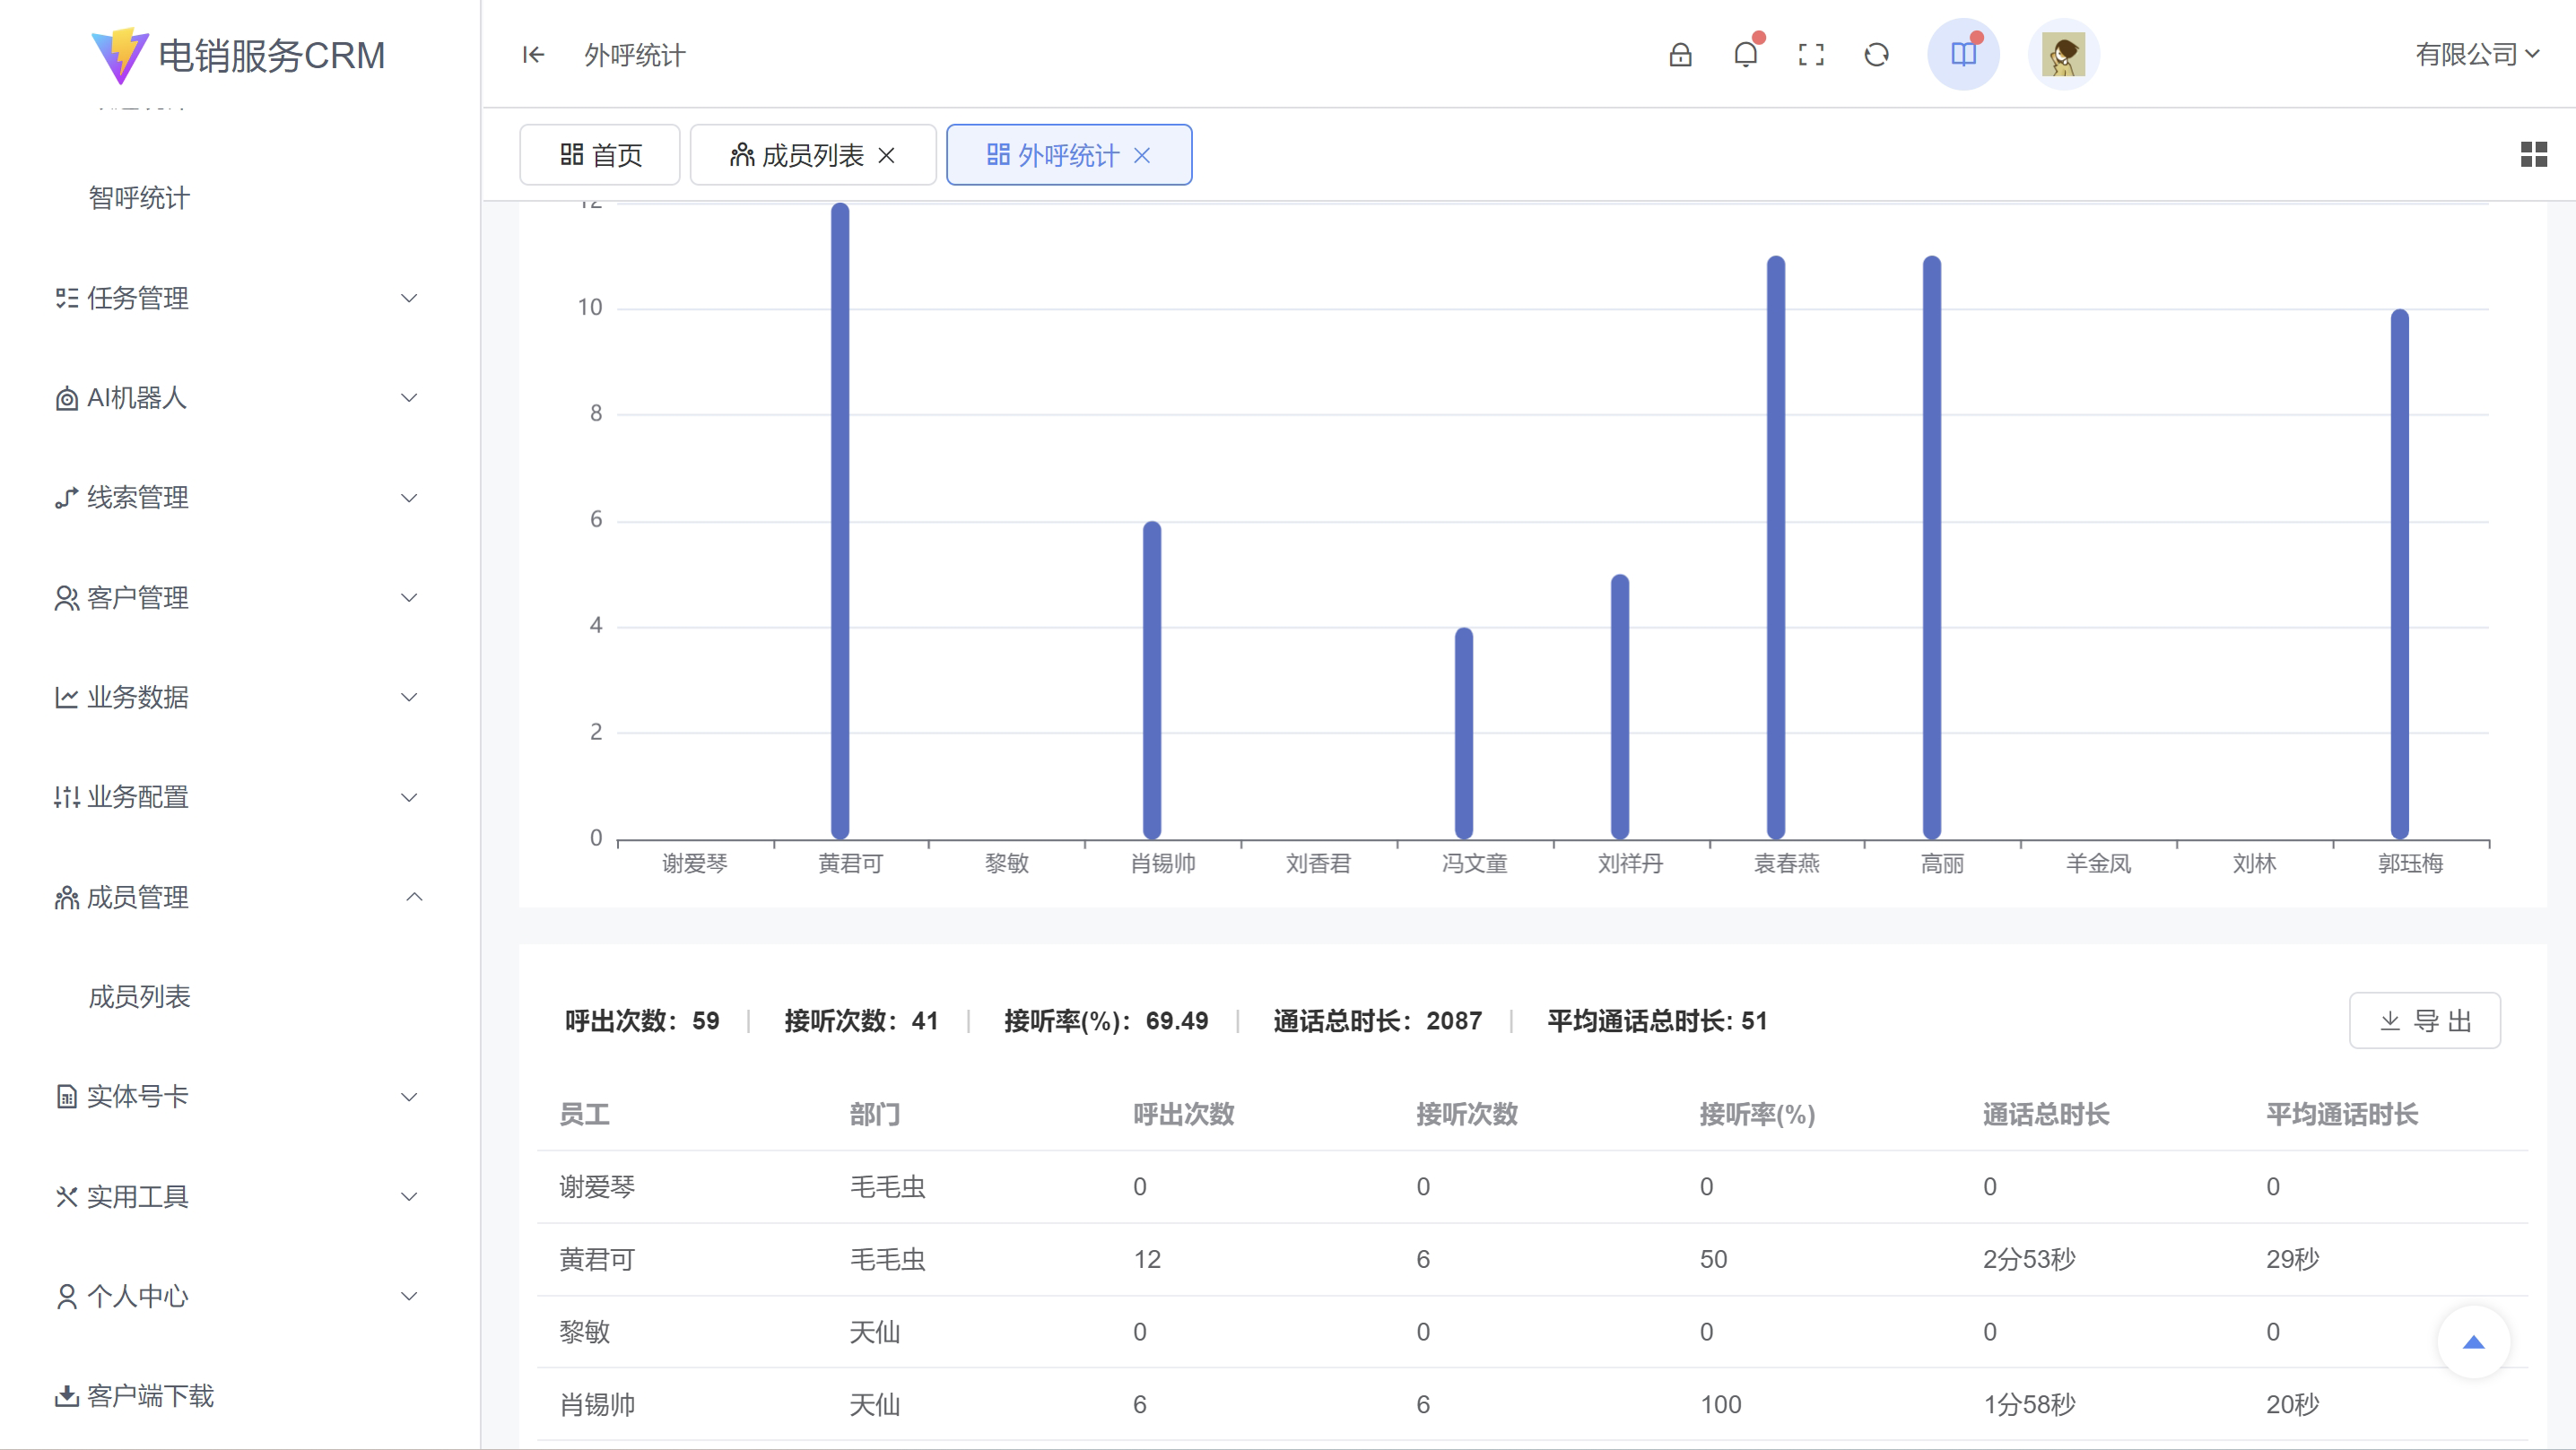The image size is (2576, 1450).
Task: Click the 平均通话时长 column header
Action: pyautogui.click(x=2342, y=1115)
